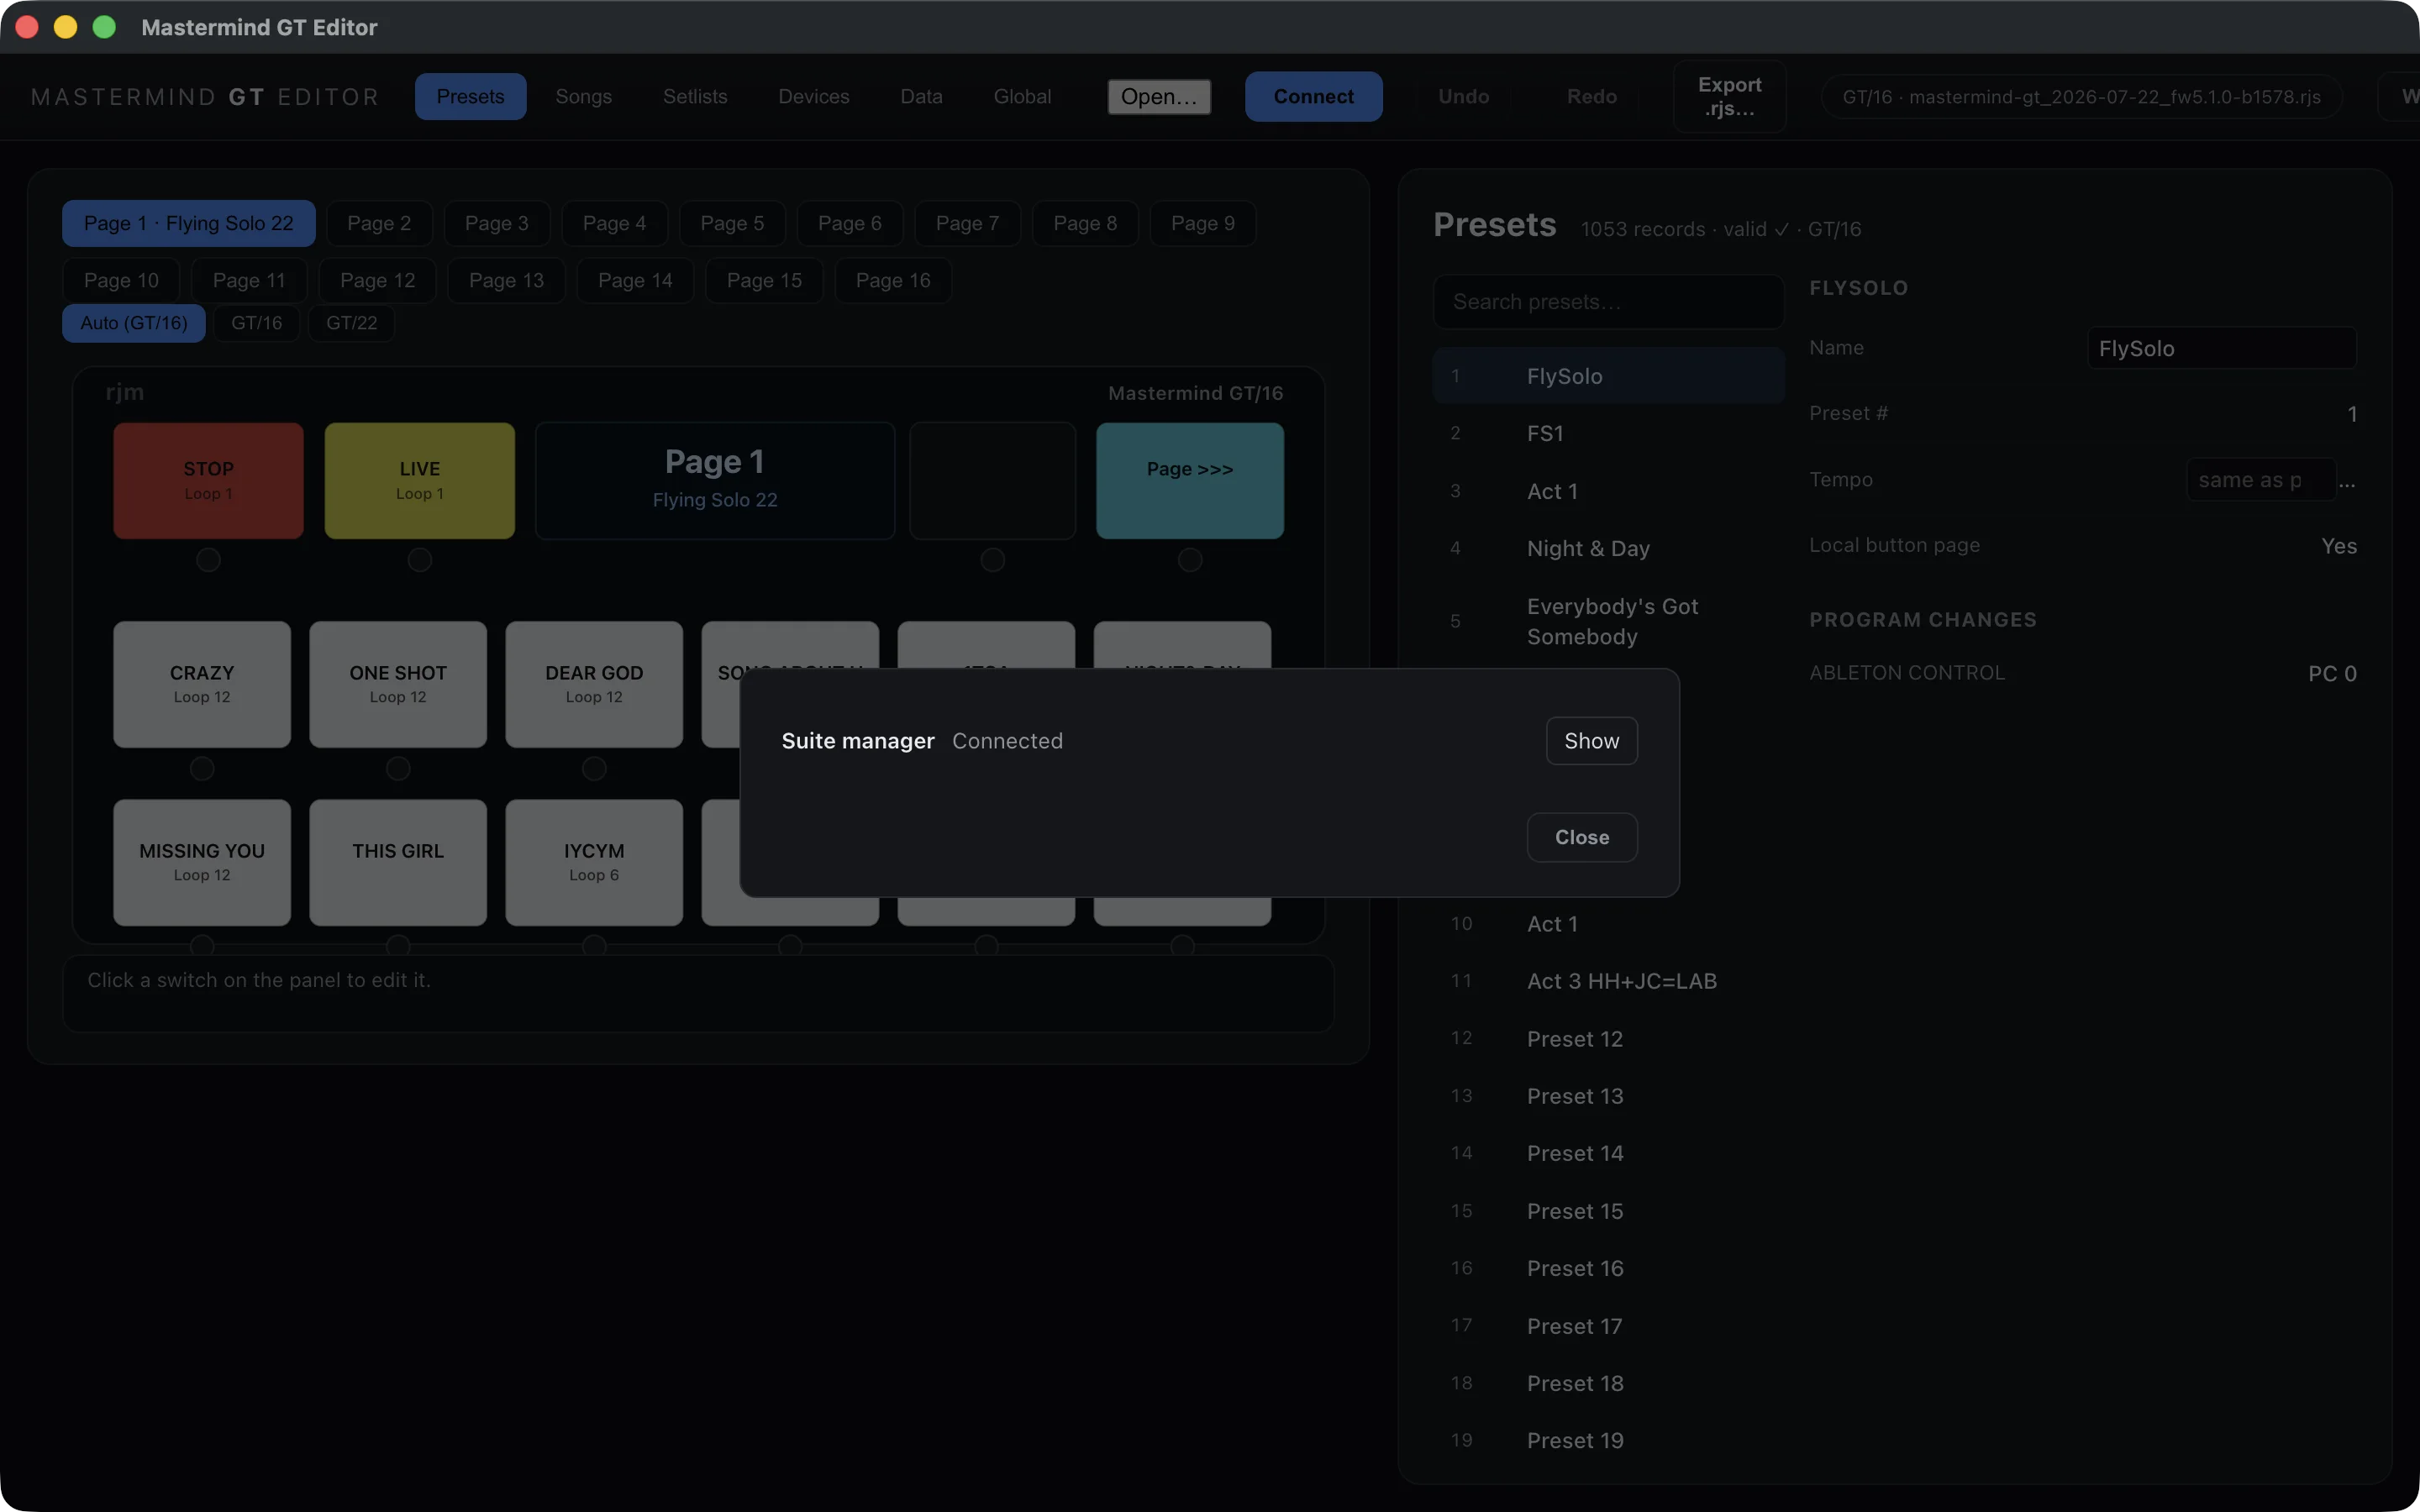Select the Act 3 HH+JC=LAB preset
The height and width of the screenshot is (1512, 2420).
point(1608,981)
